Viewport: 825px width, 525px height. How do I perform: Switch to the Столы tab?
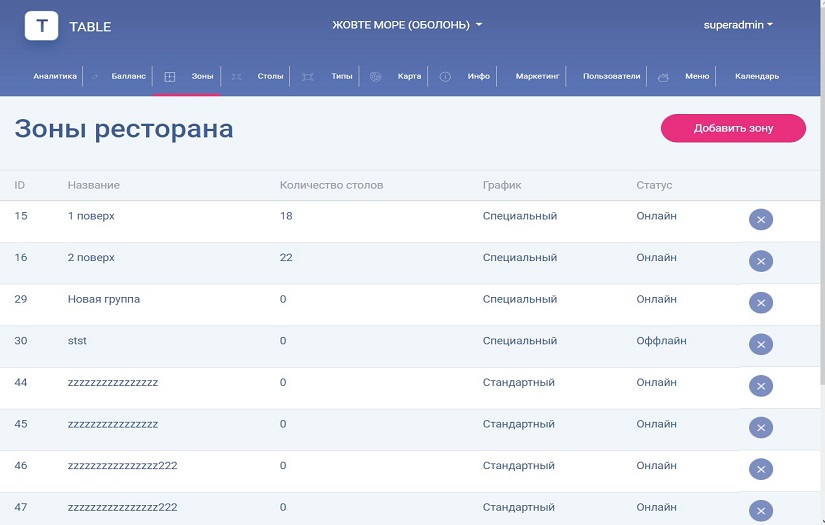[x=270, y=76]
